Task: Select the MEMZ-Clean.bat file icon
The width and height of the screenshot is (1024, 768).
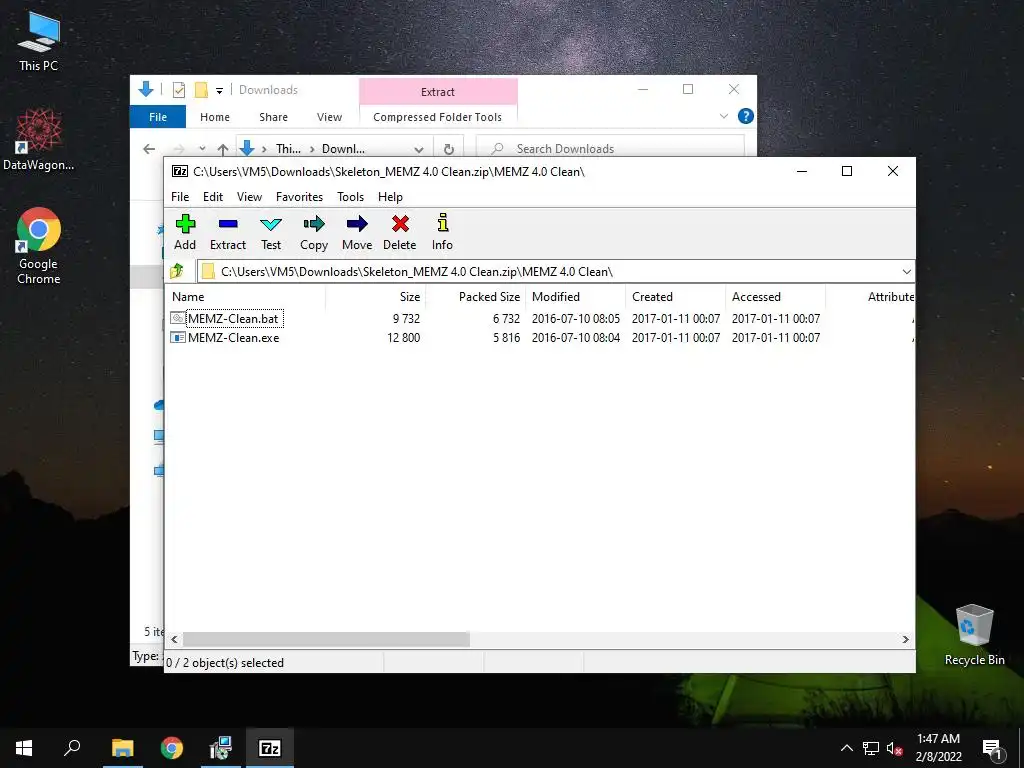Action: [178, 319]
